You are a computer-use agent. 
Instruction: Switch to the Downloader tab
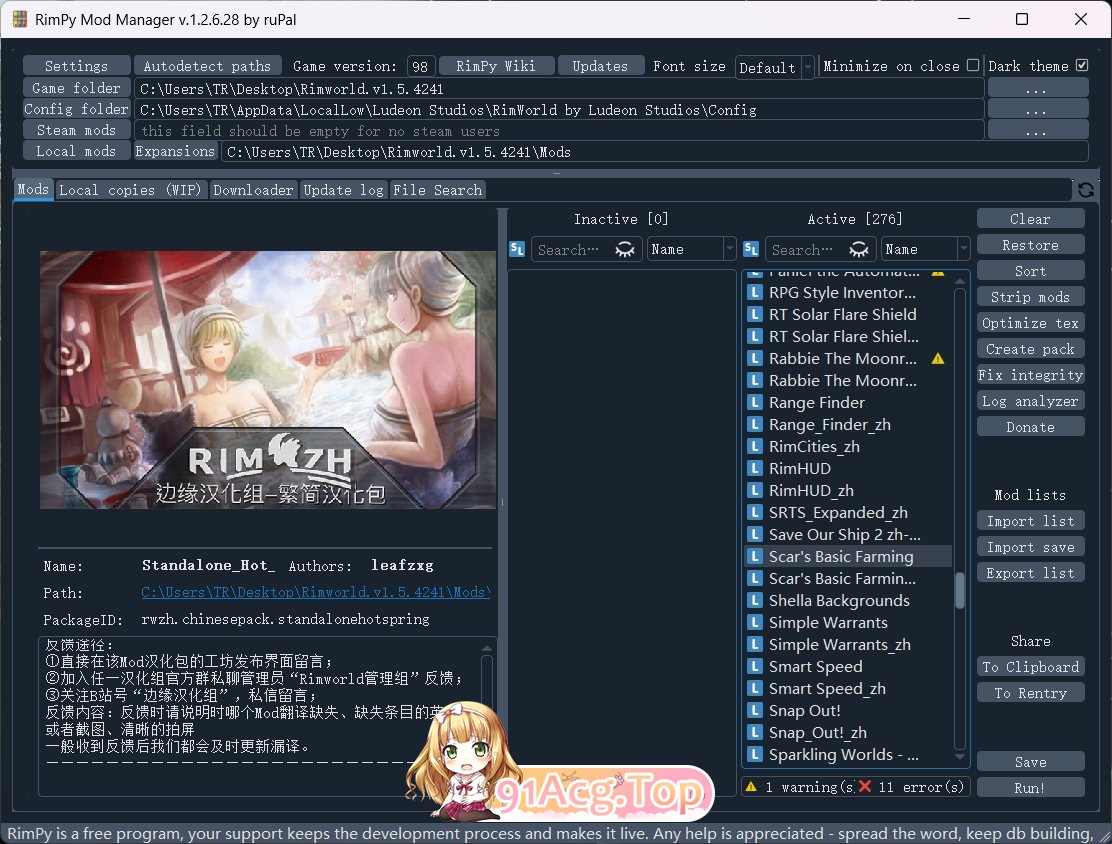click(x=254, y=190)
